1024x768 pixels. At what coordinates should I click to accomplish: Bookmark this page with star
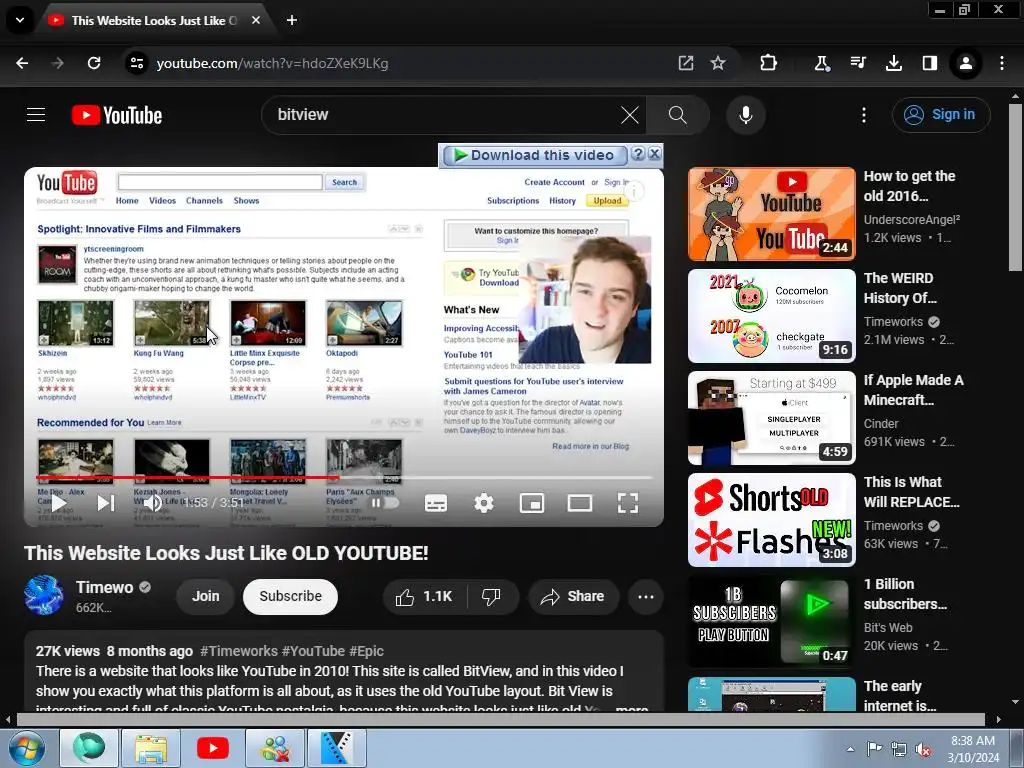718,63
